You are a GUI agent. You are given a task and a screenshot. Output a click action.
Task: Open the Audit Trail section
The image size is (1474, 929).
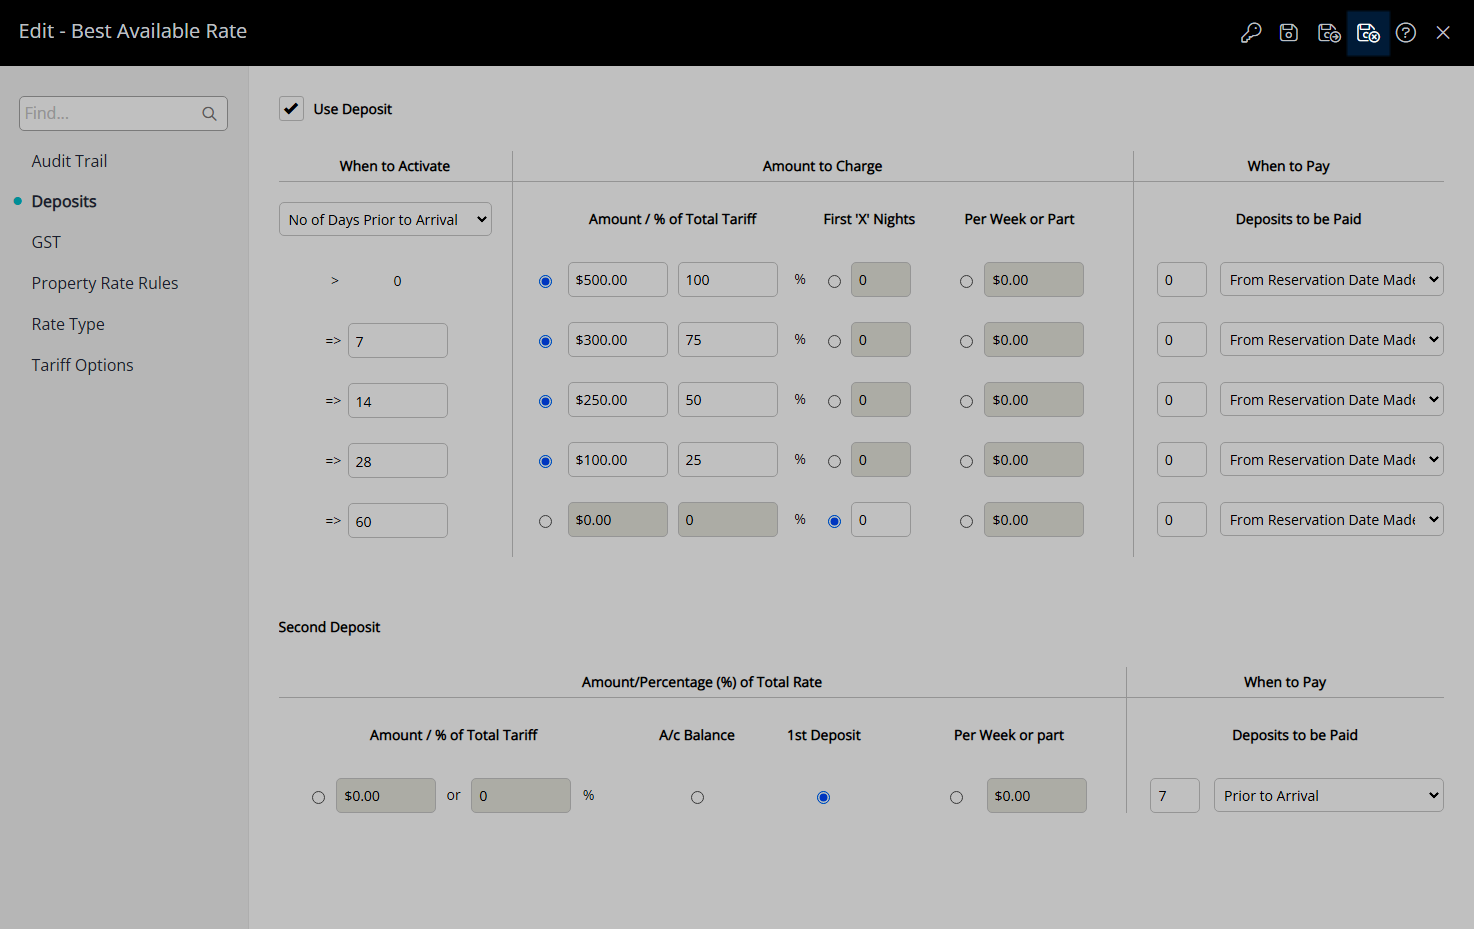pos(69,161)
